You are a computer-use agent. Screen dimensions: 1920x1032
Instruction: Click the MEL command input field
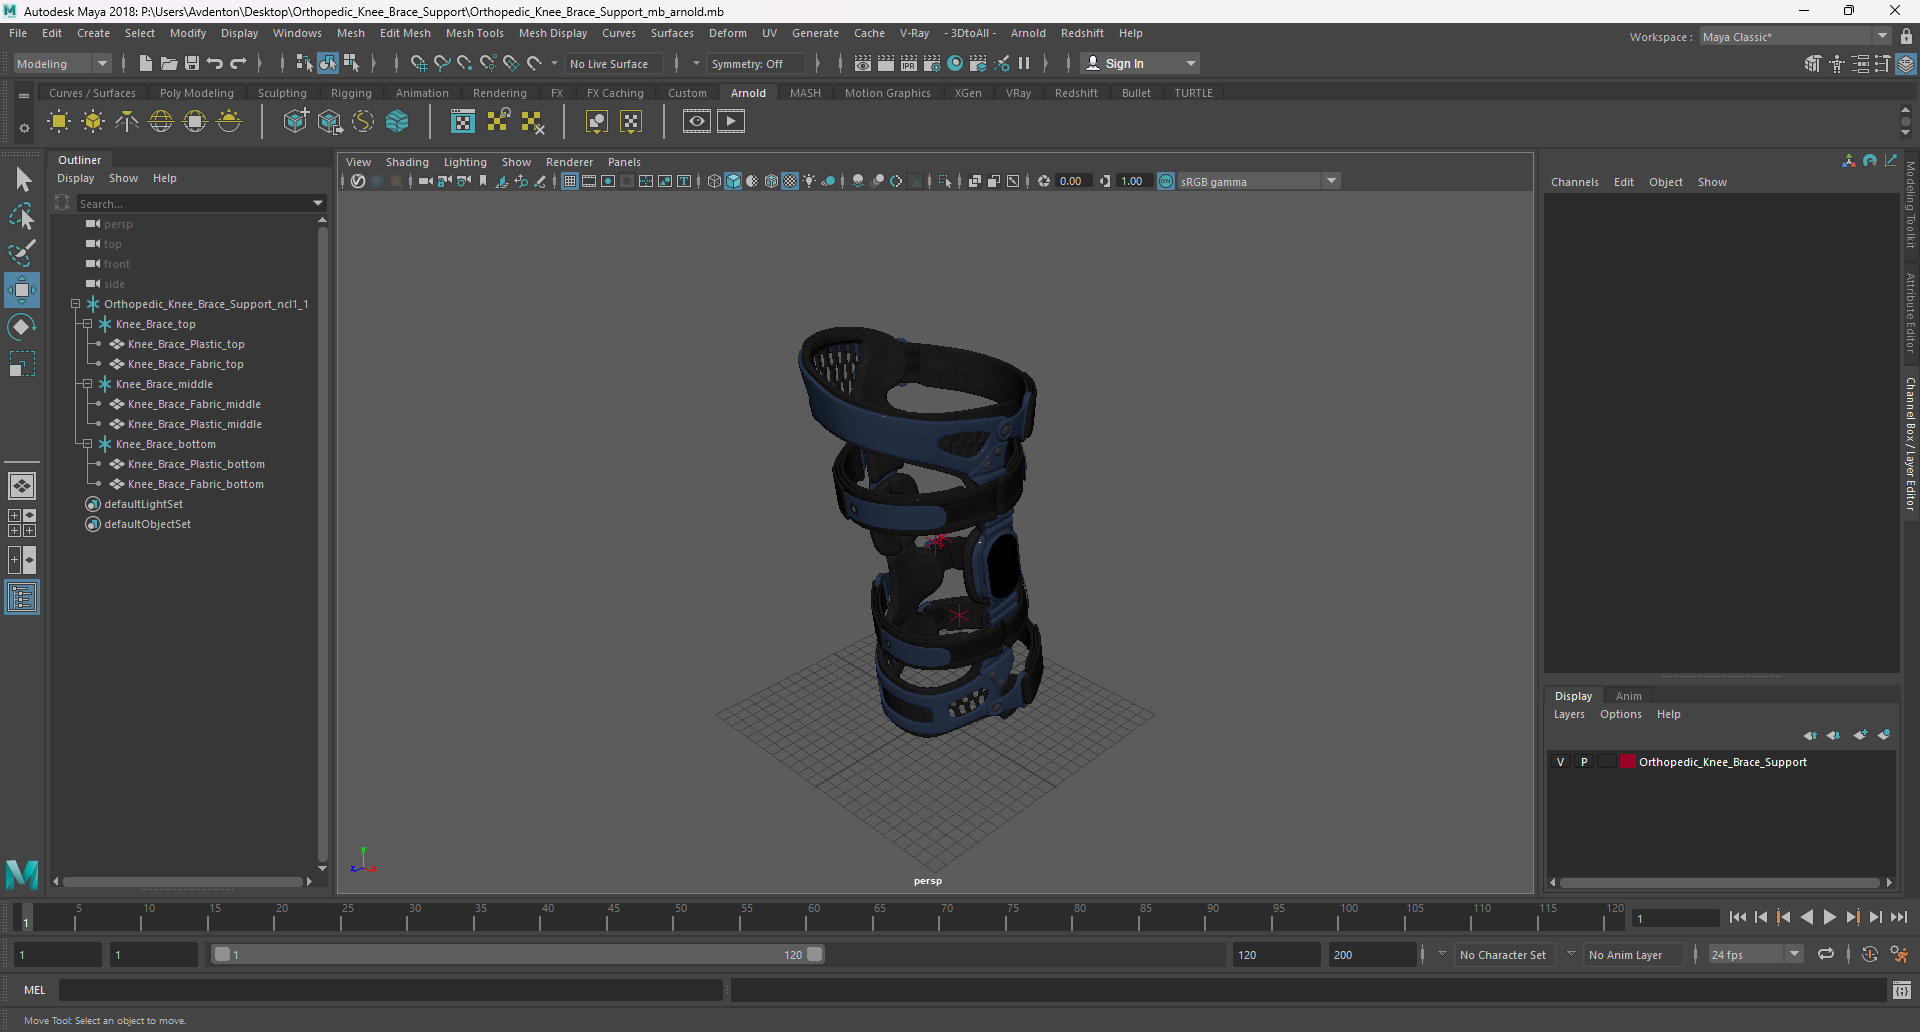pyautogui.click(x=390, y=990)
